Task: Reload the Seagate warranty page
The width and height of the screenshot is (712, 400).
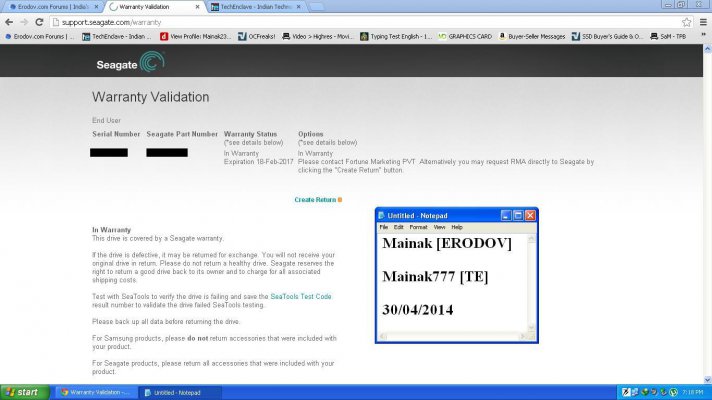Action: point(40,22)
